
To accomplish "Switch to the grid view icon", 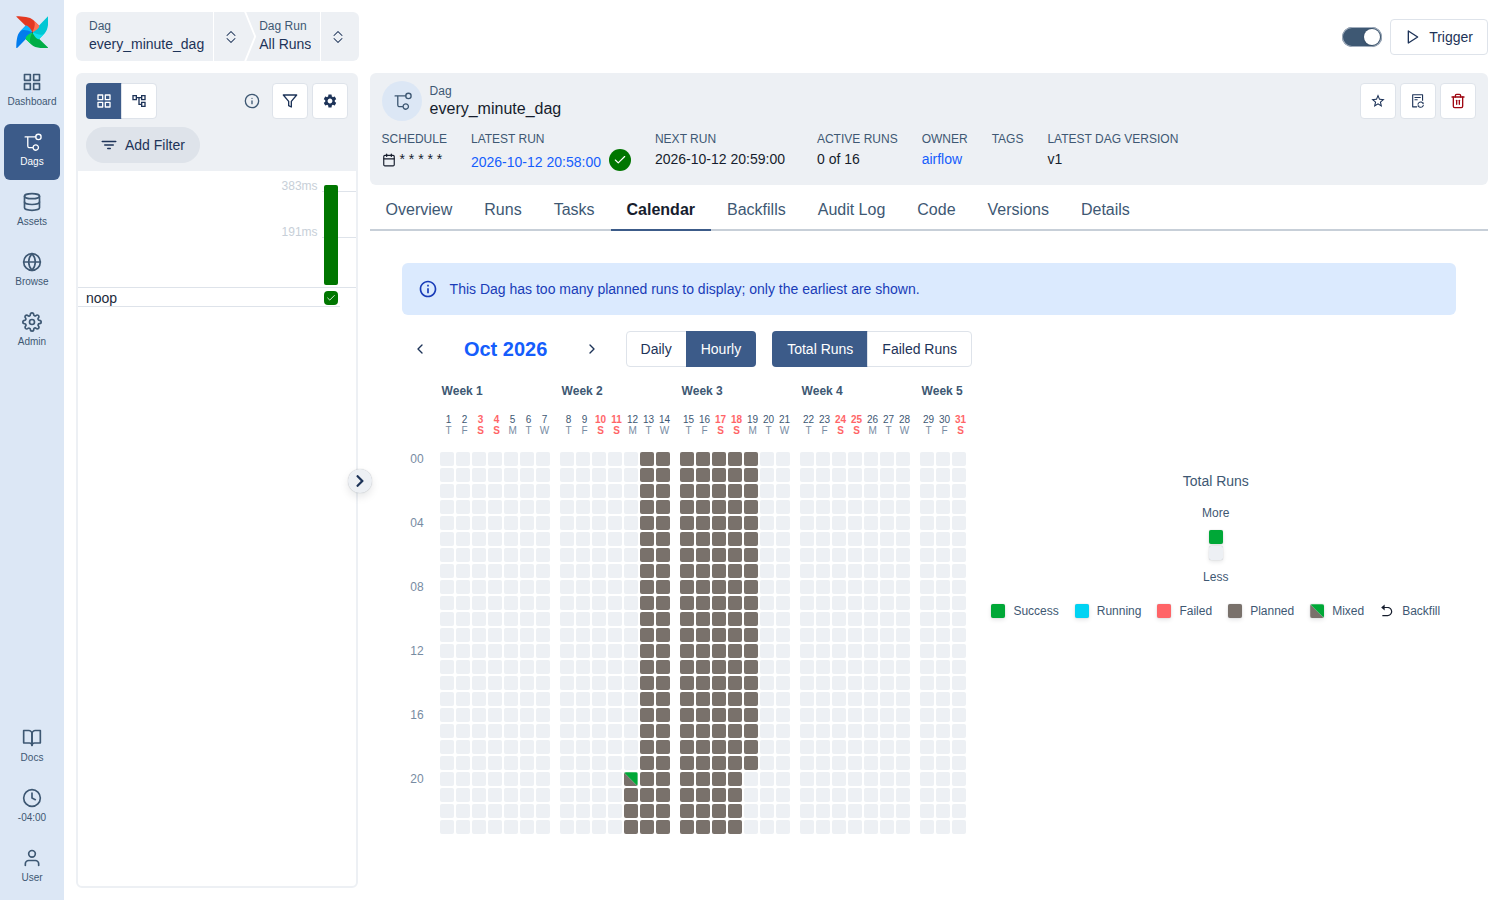I will point(104,101).
